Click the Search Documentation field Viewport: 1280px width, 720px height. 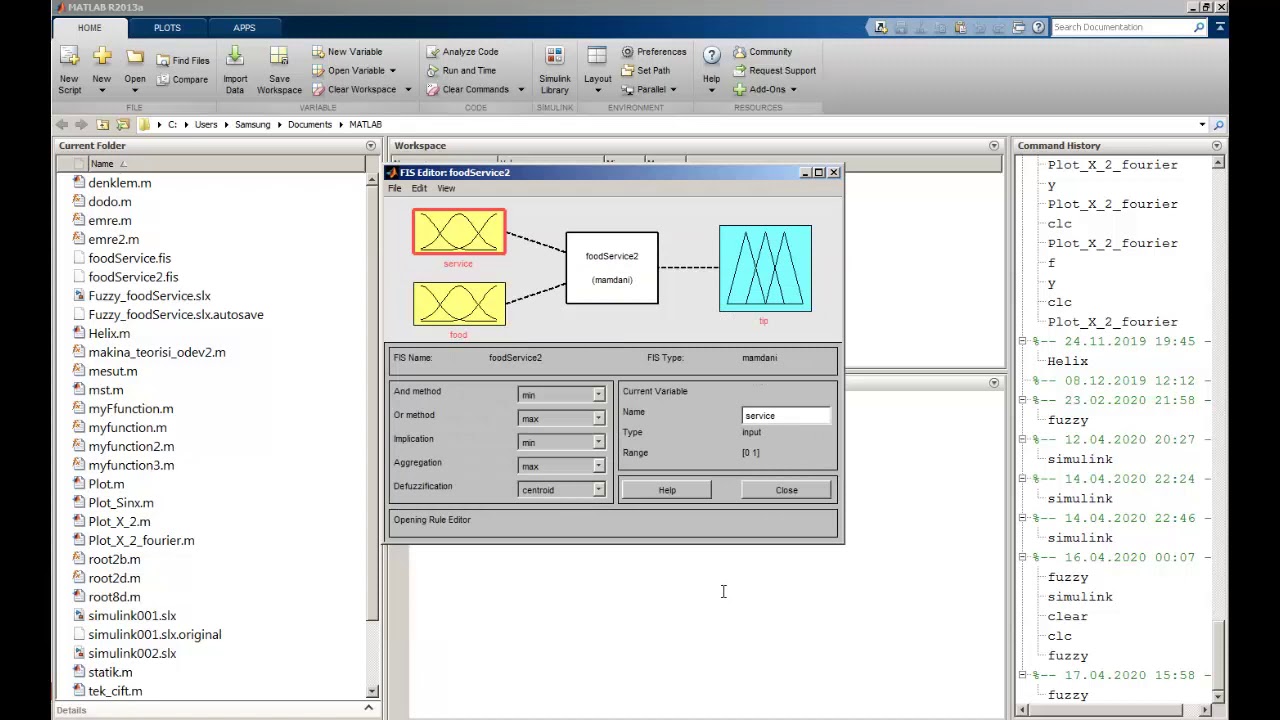tap(1122, 27)
